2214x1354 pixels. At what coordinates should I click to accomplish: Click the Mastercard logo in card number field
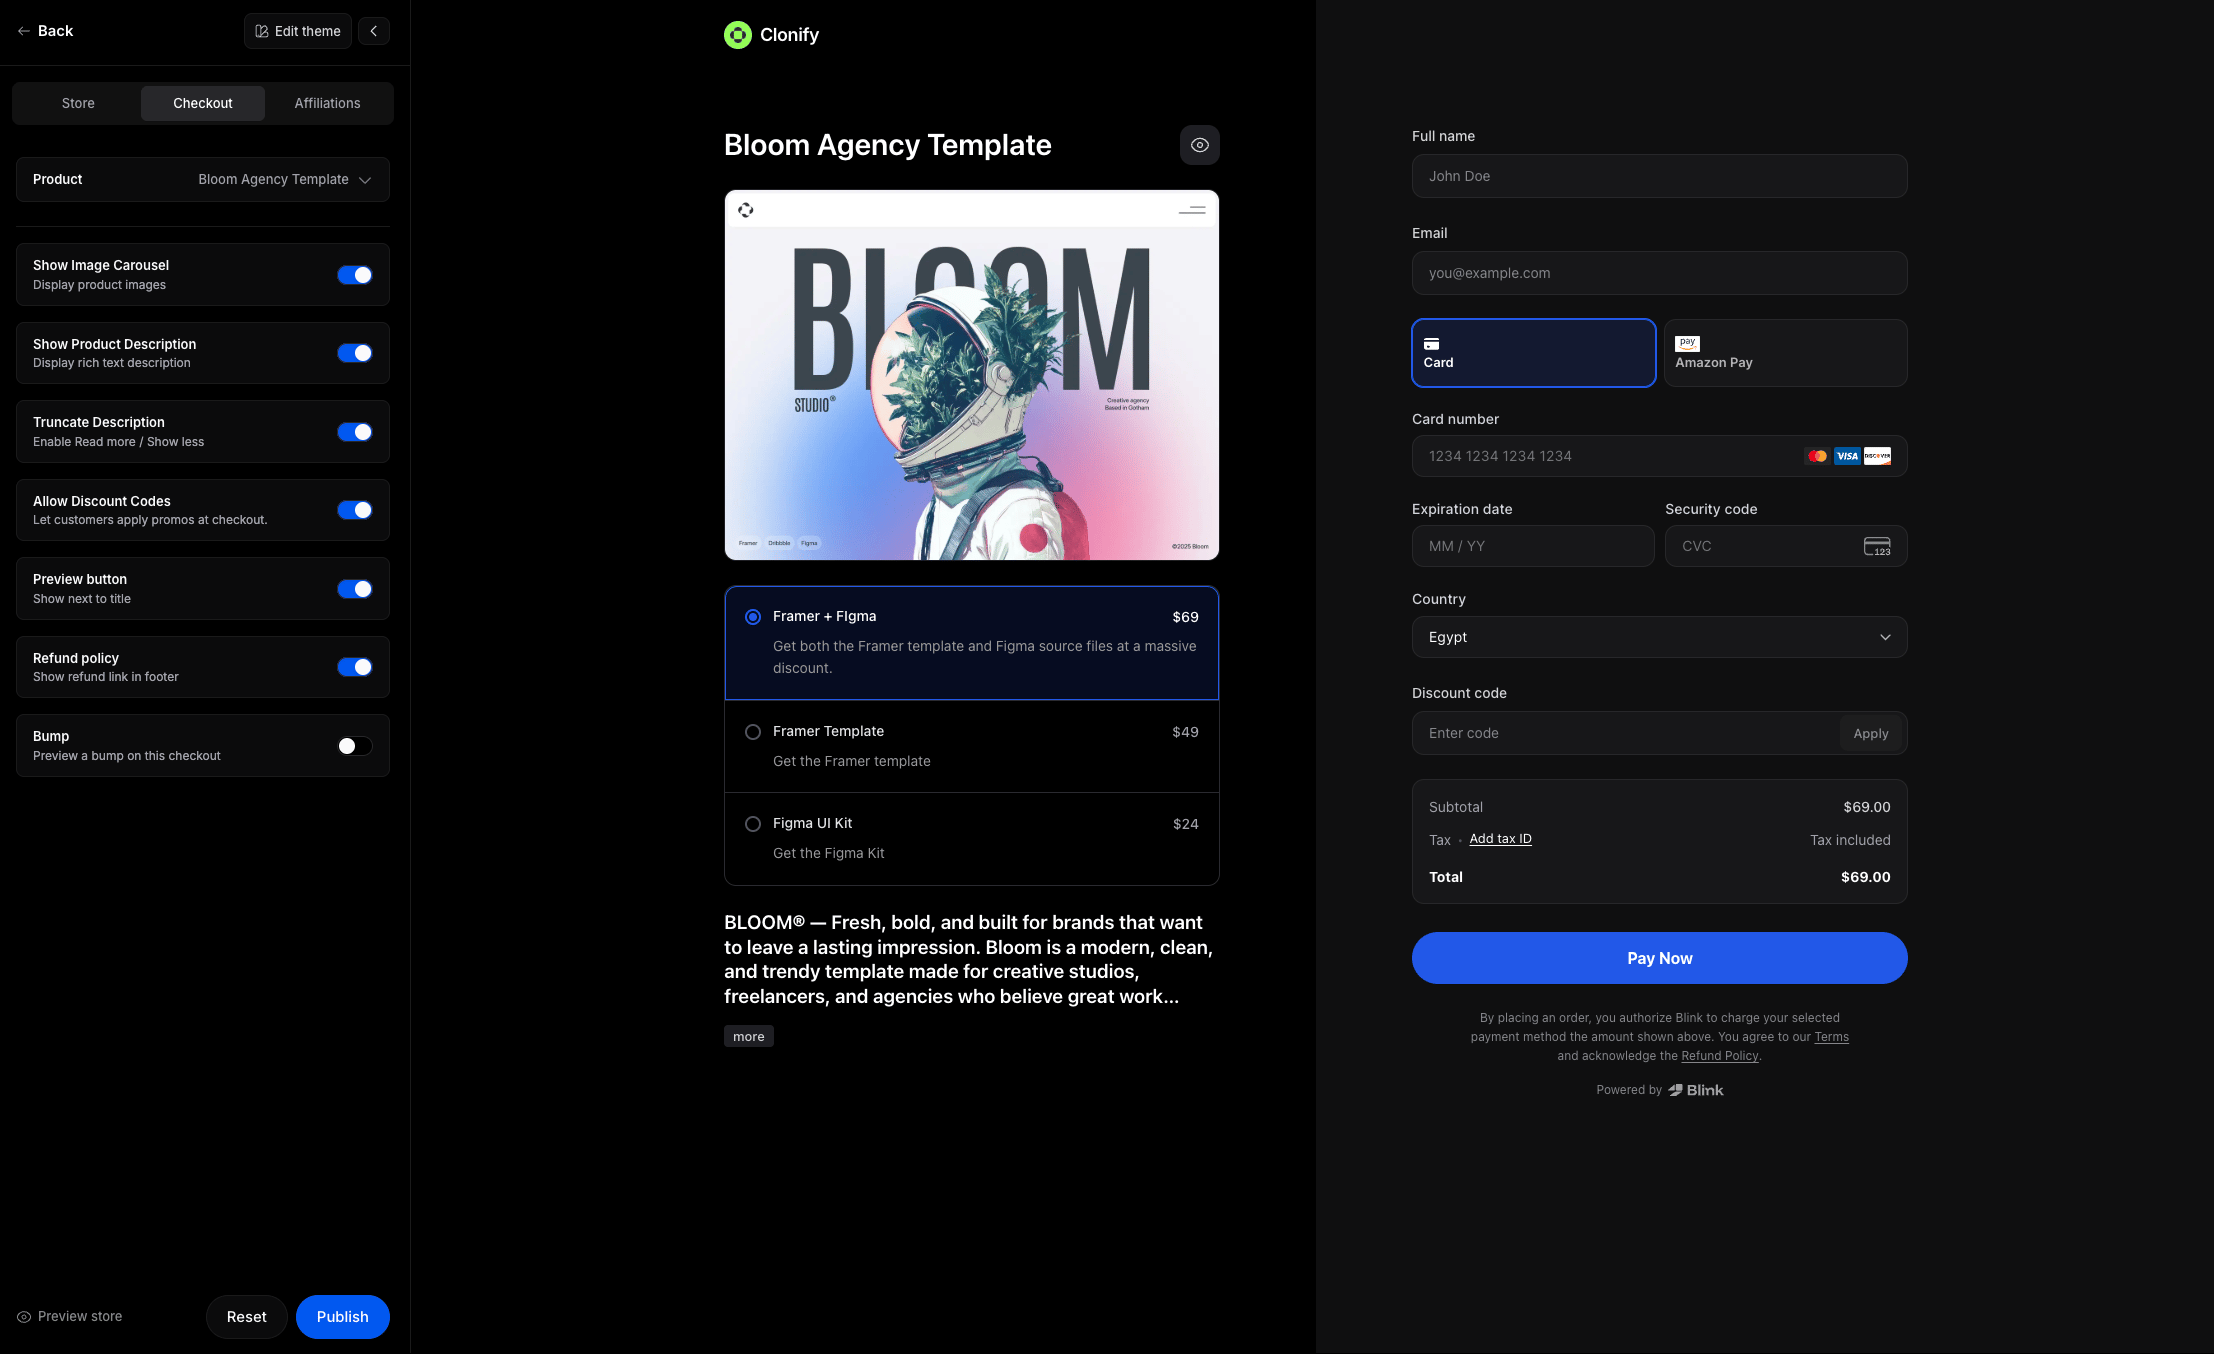click(1817, 456)
